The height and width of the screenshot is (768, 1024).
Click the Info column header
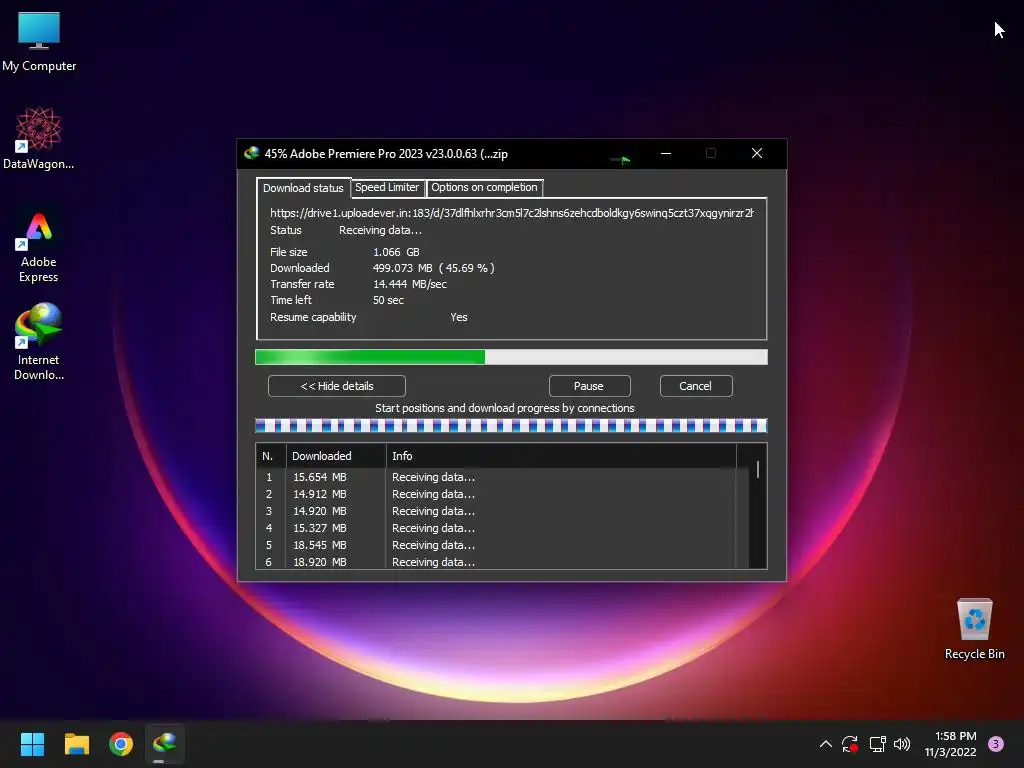(561, 456)
